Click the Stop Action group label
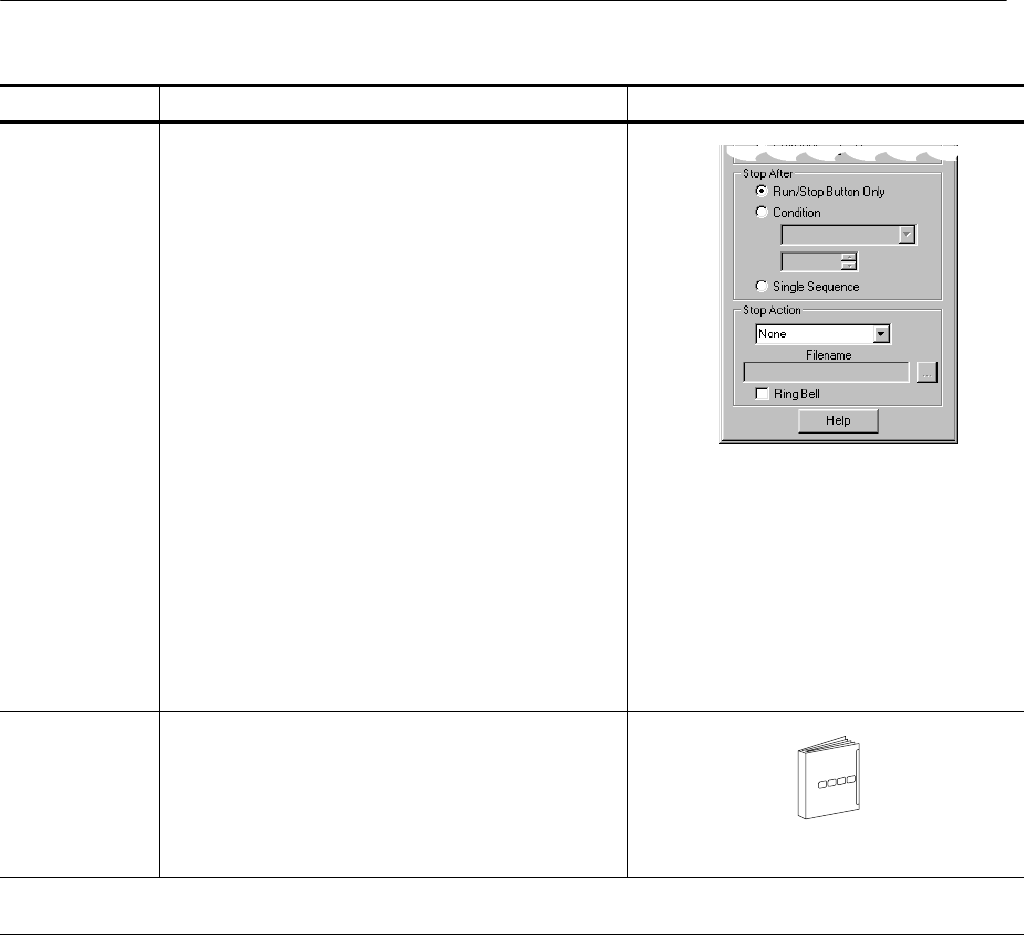The image size is (1024, 935). click(x=772, y=310)
